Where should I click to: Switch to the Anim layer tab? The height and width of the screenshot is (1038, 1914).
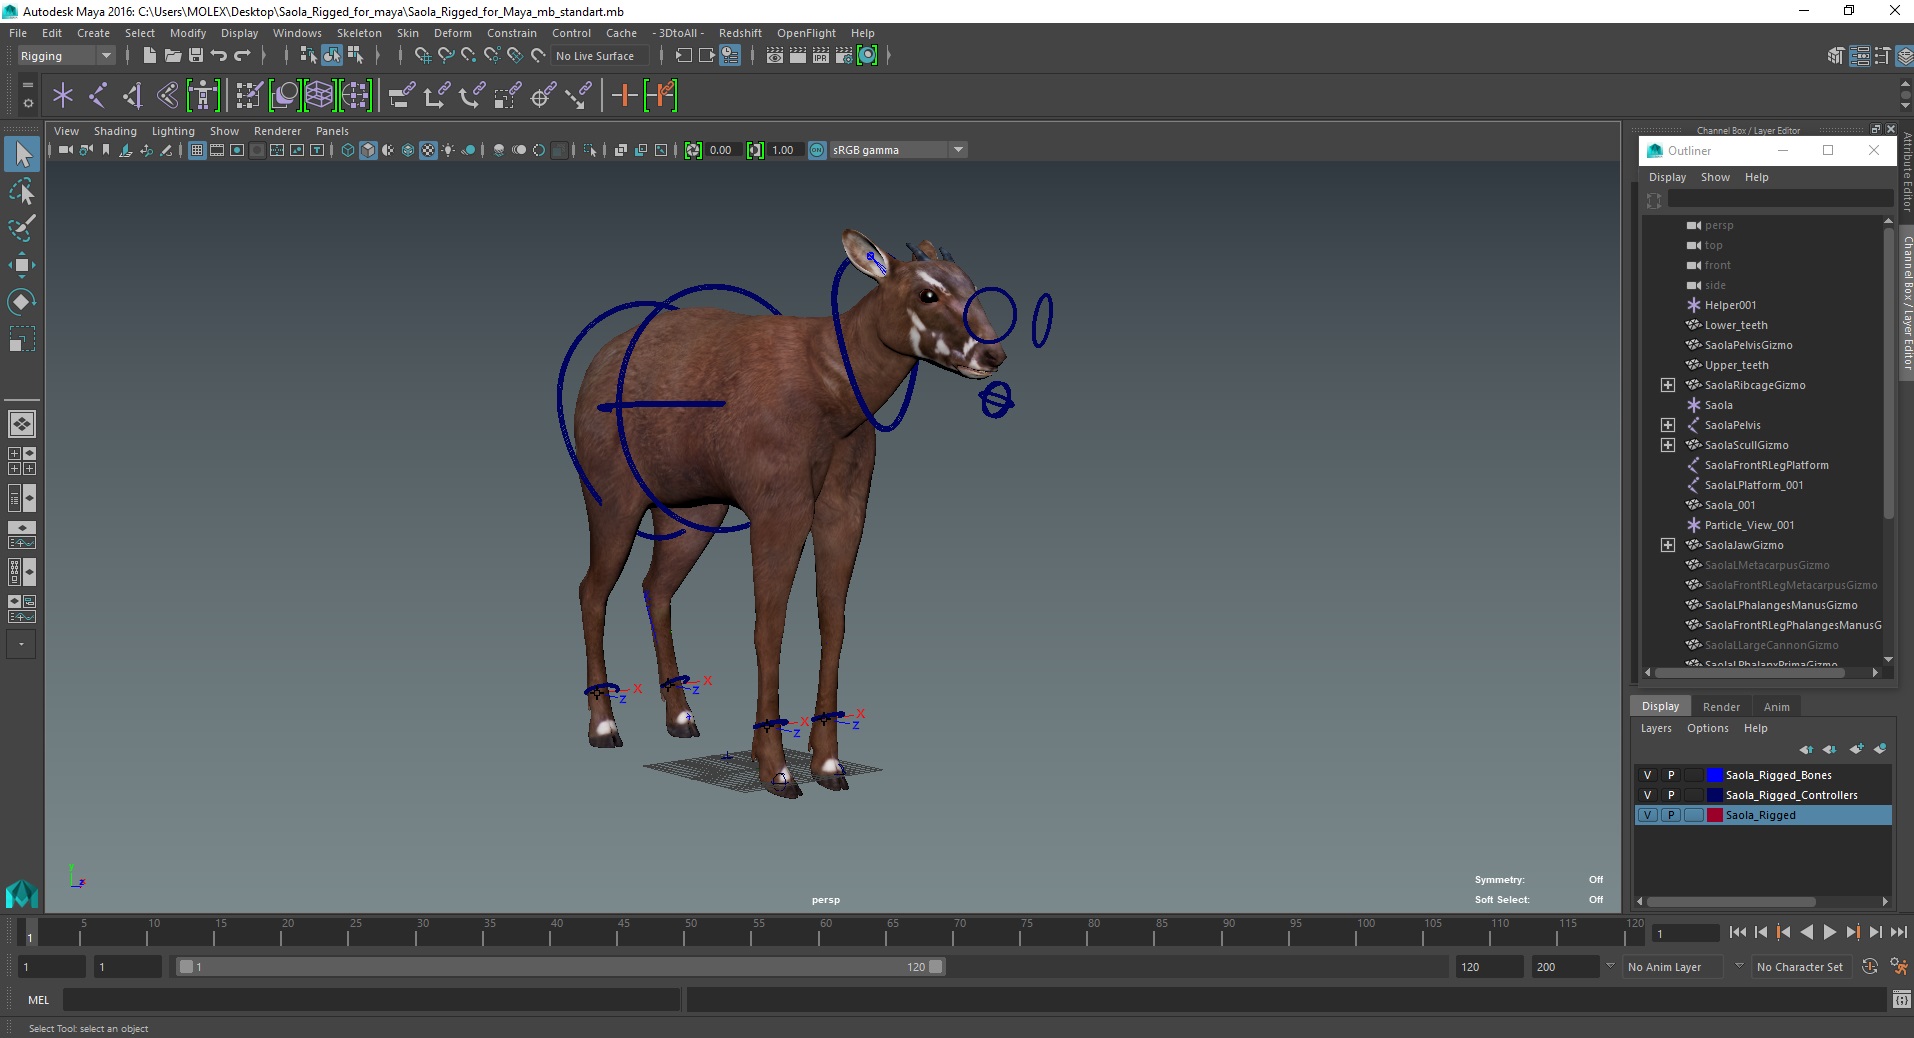click(1776, 706)
